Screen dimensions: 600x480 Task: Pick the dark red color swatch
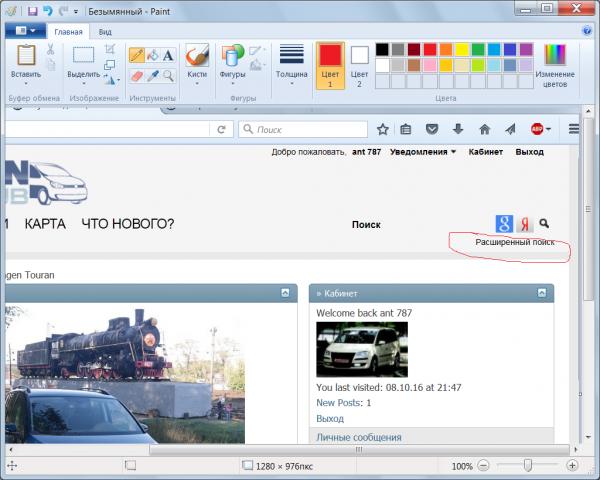click(414, 49)
